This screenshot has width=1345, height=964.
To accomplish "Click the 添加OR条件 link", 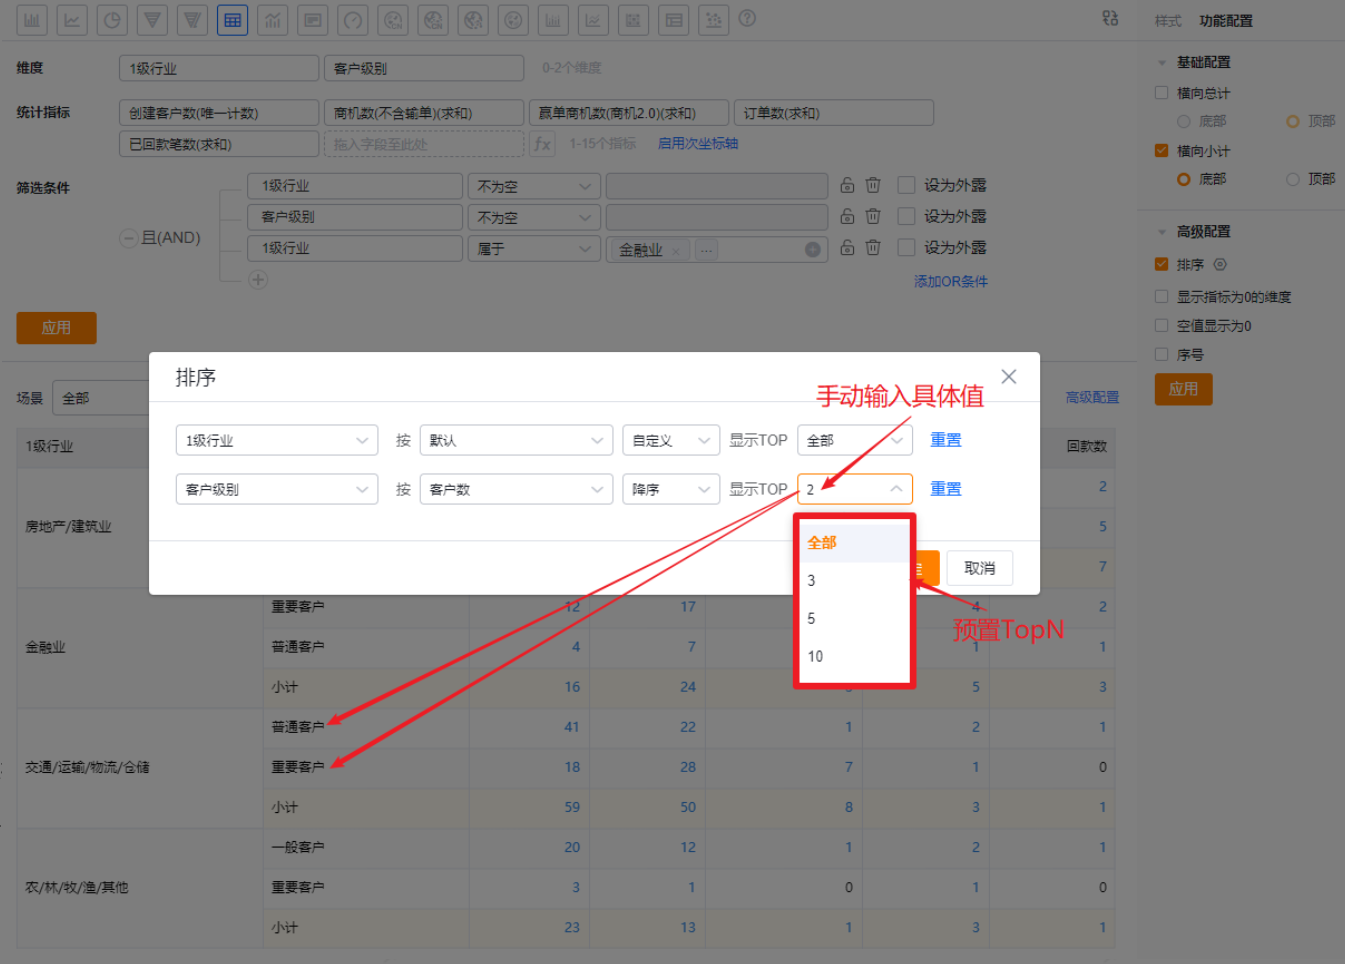I will click(950, 282).
